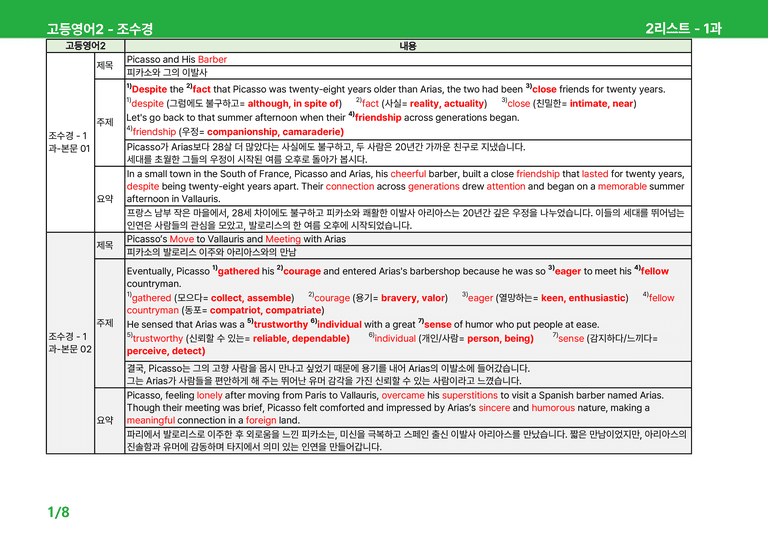Select the 조수경 - 1과-본문 01 cell
The width and height of the screenshot is (768, 543).
(70, 142)
